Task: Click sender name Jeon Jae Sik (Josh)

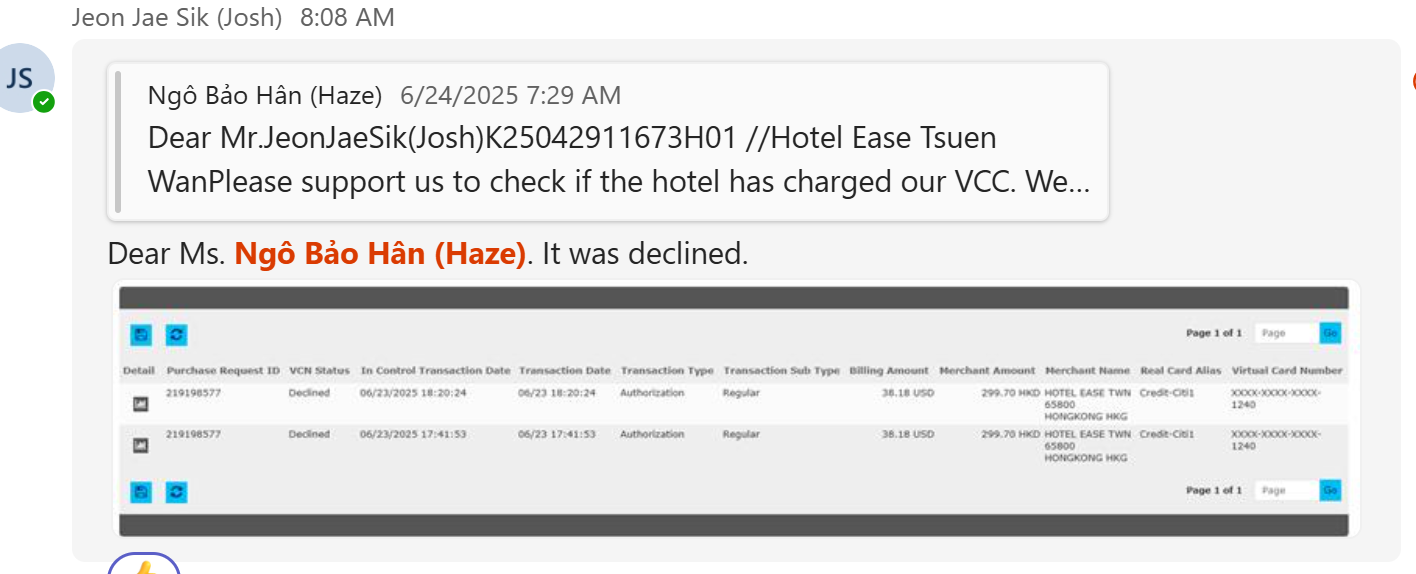Action: (177, 17)
